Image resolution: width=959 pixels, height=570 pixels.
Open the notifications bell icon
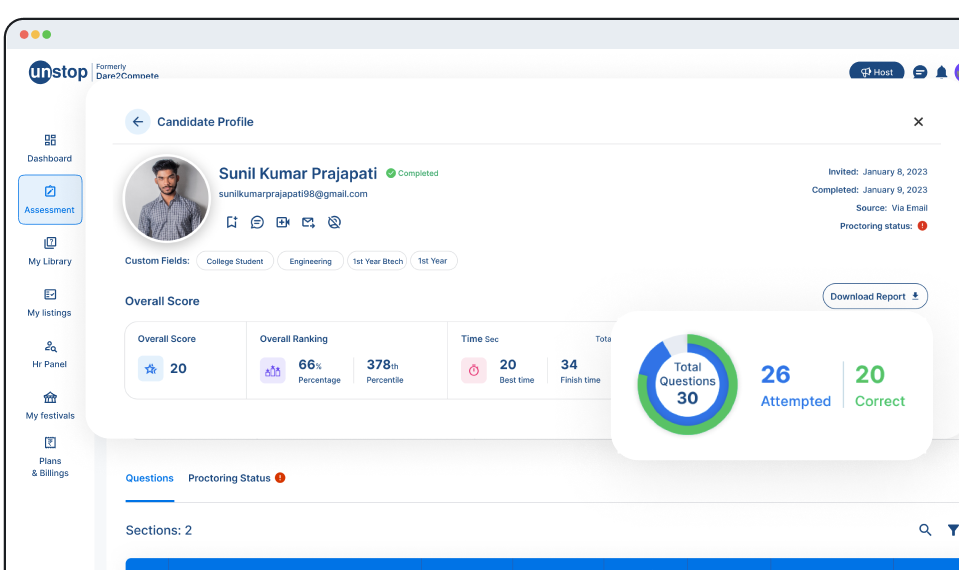tap(941, 72)
